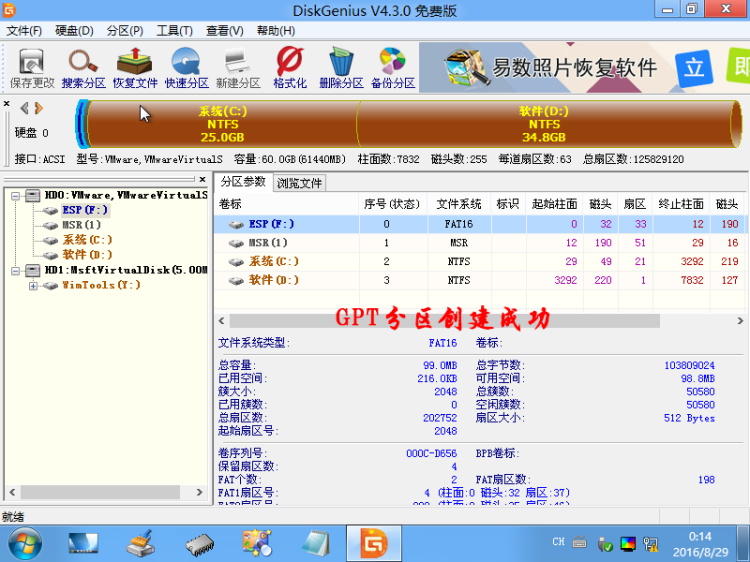Image resolution: width=750 pixels, height=562 pixels.
Task: Switch to the 分区参数 tab
Action: coord(243,182)
